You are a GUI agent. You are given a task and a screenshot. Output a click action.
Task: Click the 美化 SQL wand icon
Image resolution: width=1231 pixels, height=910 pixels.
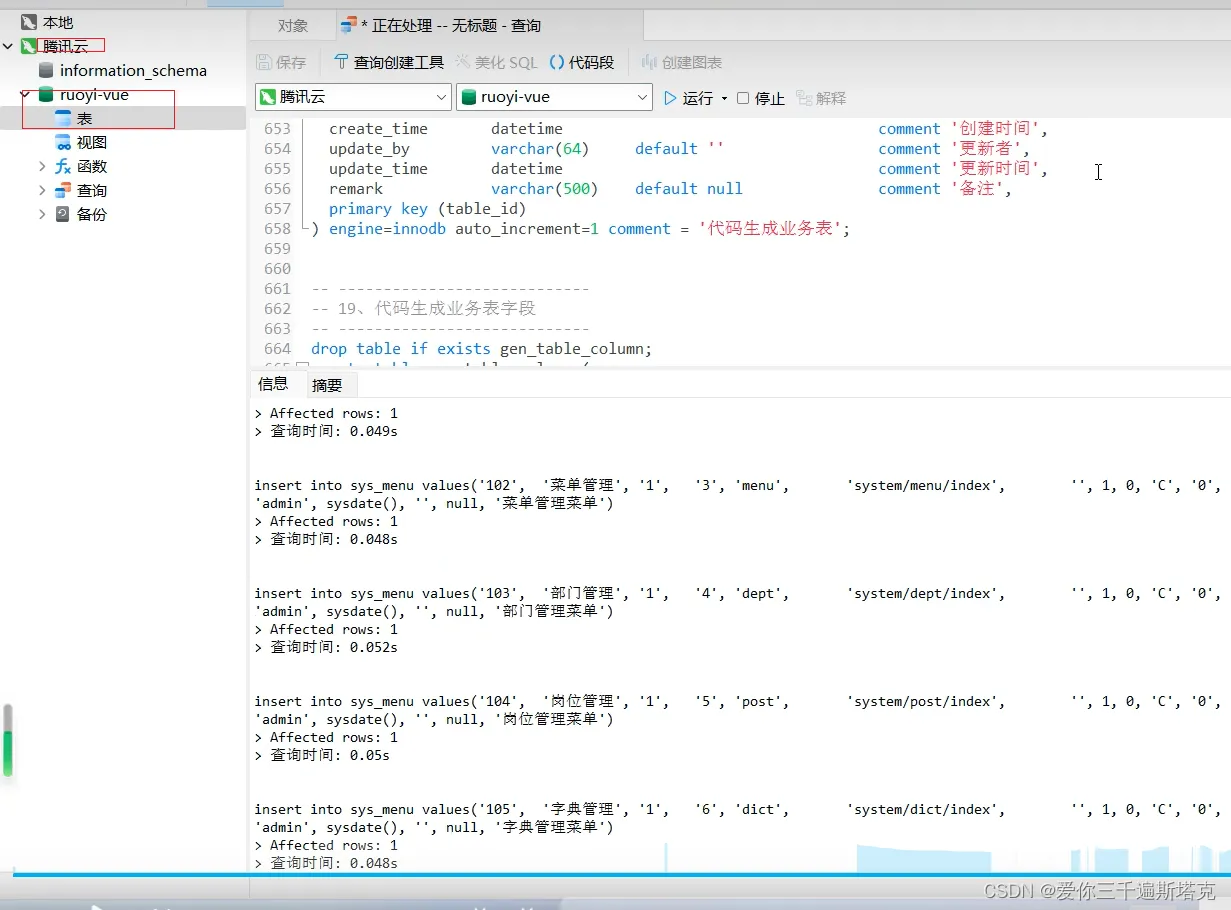click(x=463, y=62)
